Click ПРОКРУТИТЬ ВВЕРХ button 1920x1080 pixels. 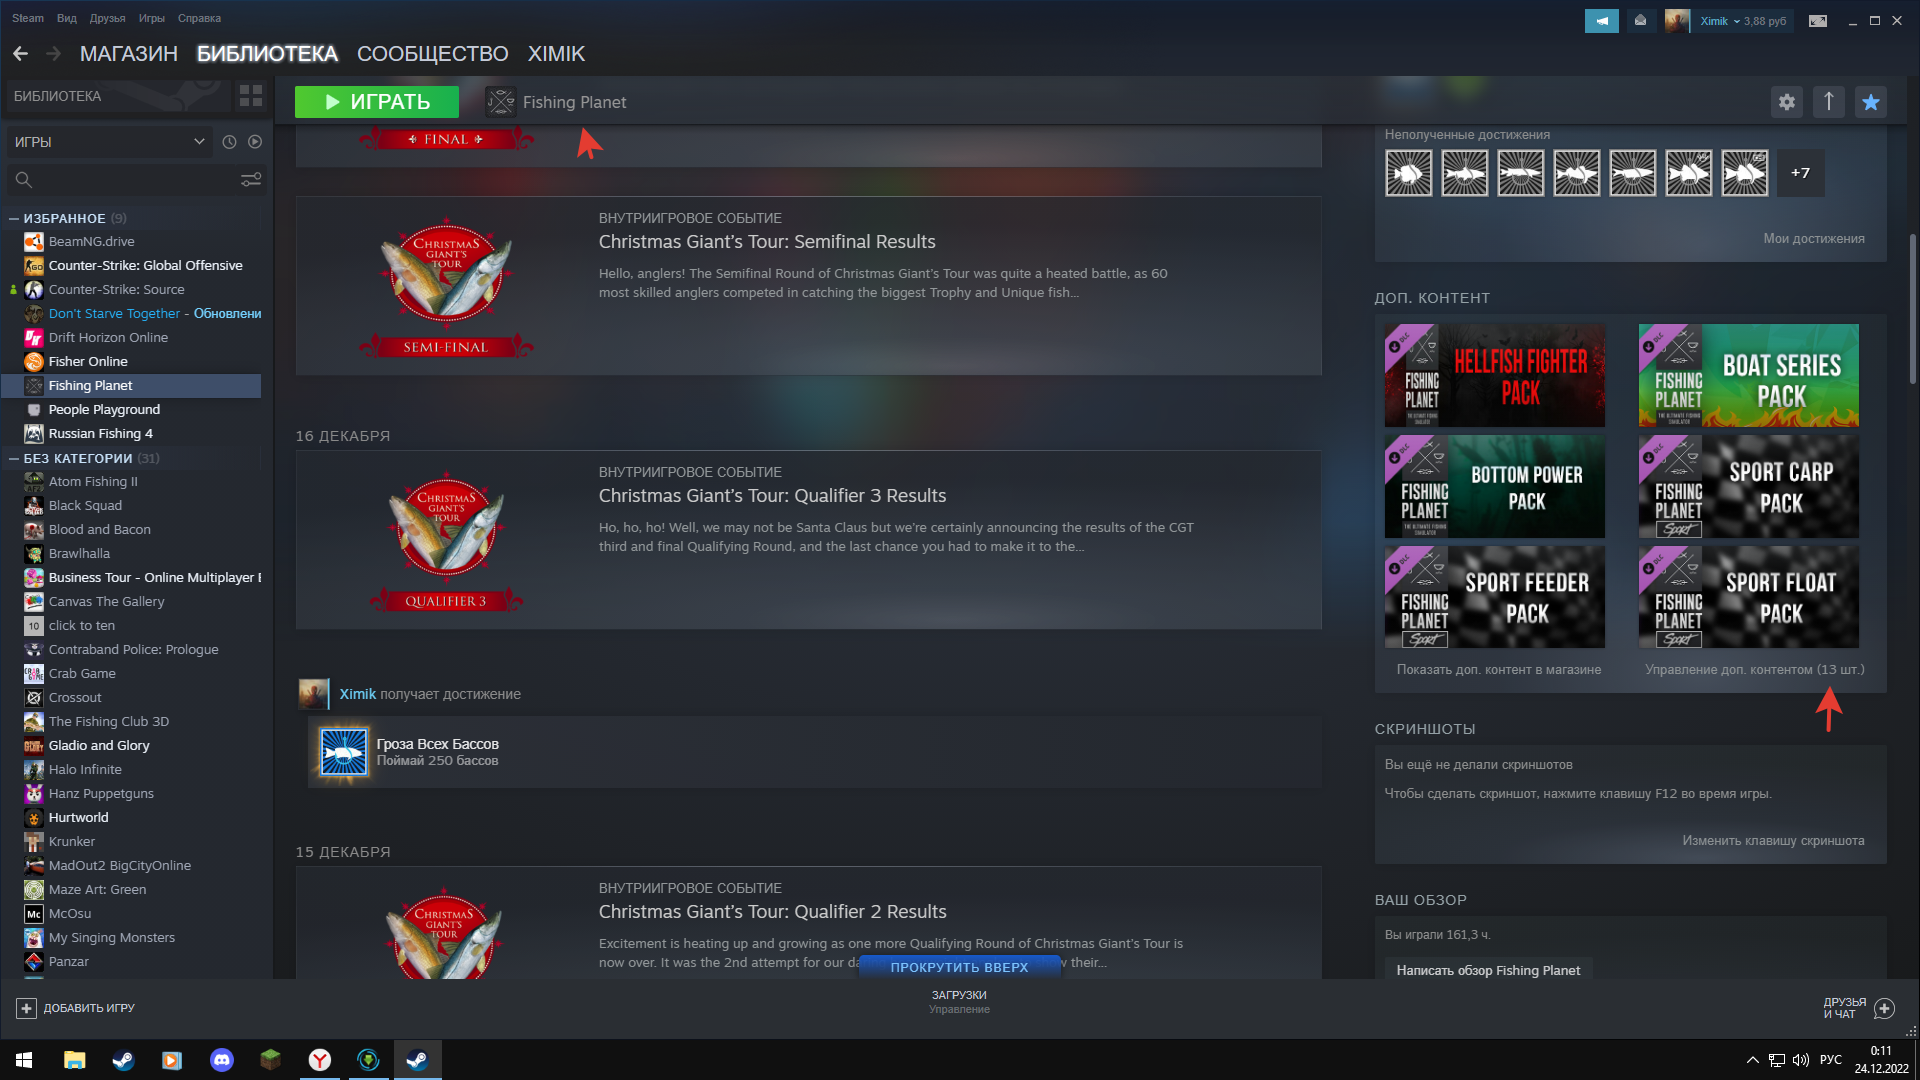click(960, 967)
